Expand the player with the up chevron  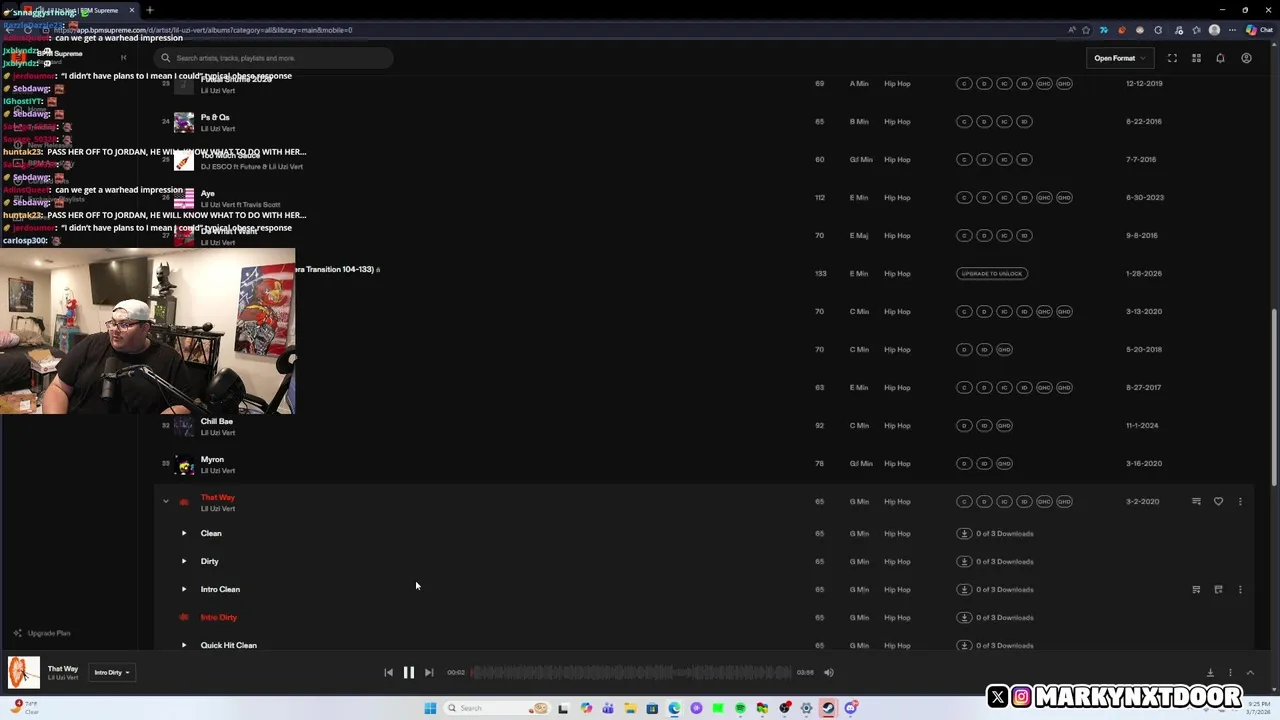[x=1250, y=673]
